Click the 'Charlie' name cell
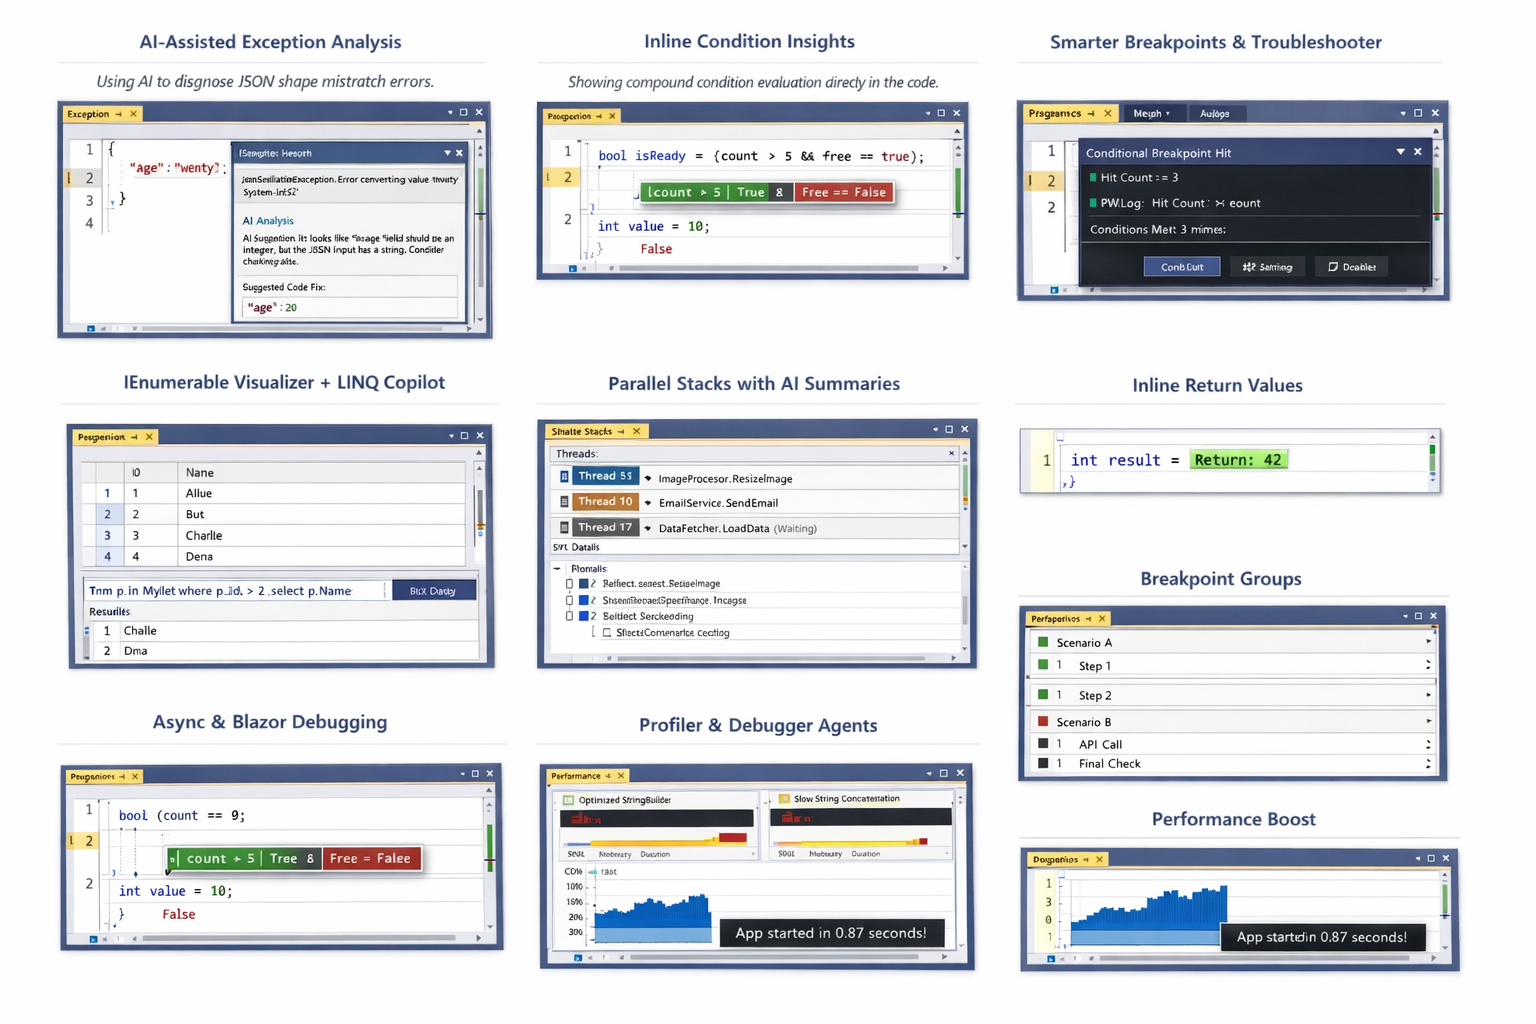Screen dimensions: 1536x1024 [321, 535]
